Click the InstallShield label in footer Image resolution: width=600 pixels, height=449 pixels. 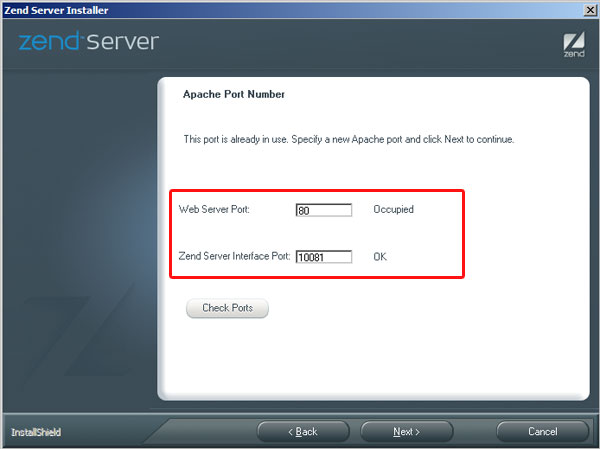point(36,432)
